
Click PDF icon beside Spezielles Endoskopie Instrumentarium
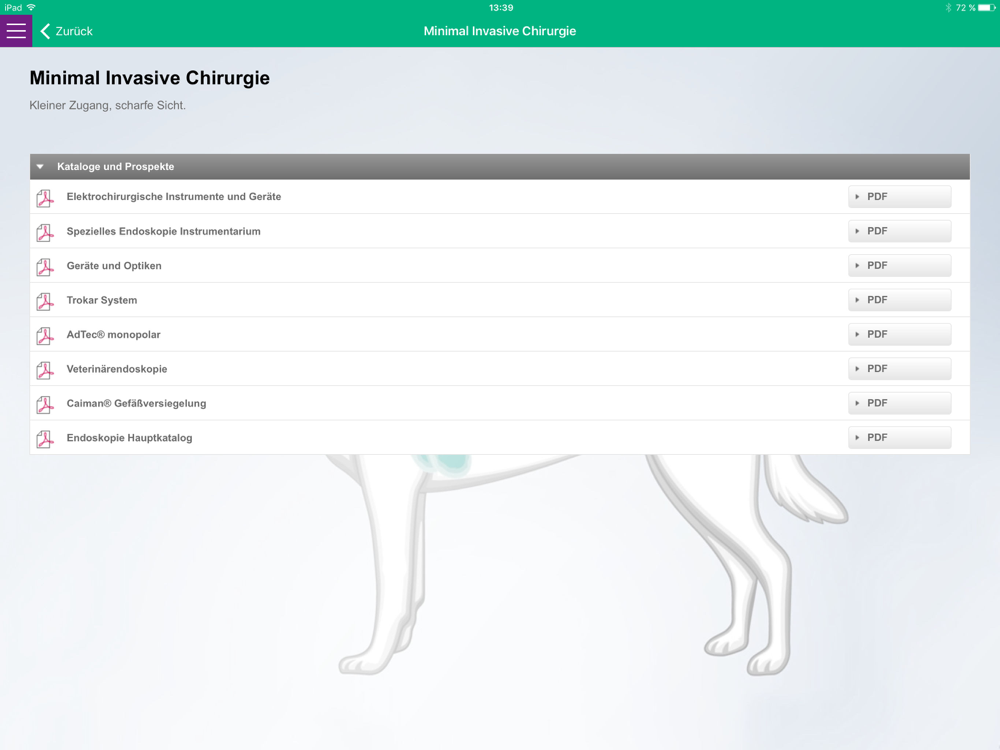[x=45, y=232]
